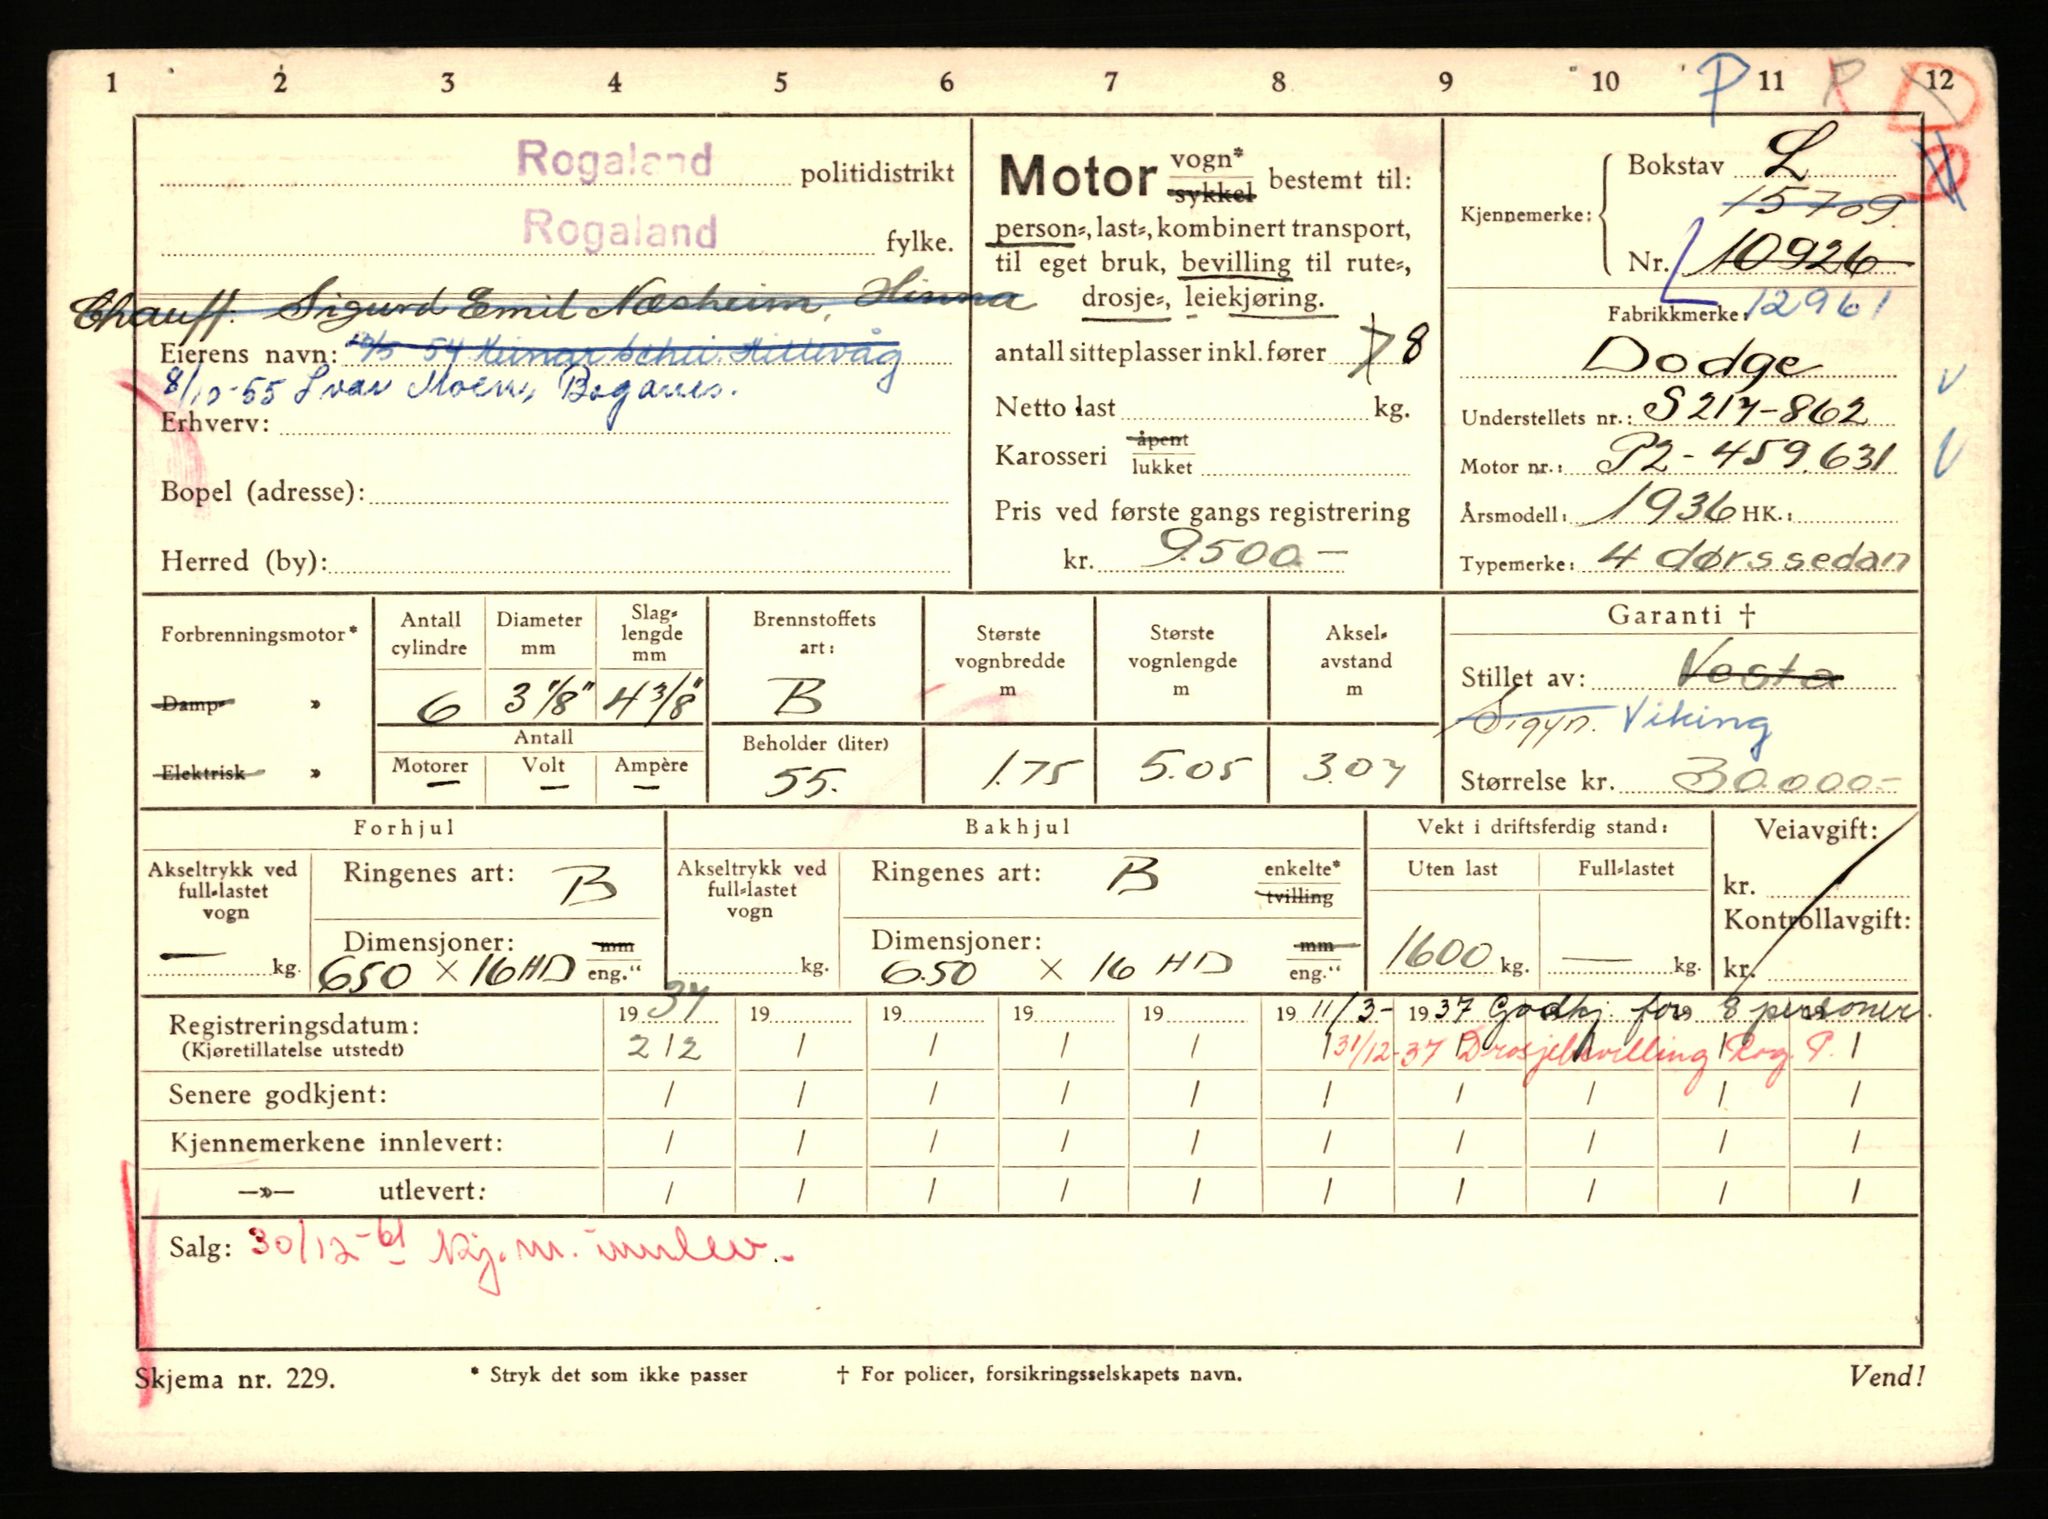Click the Senere godkjent row label
2048x1519 pixels.
pyautogui.click(x=278, y=1094)
